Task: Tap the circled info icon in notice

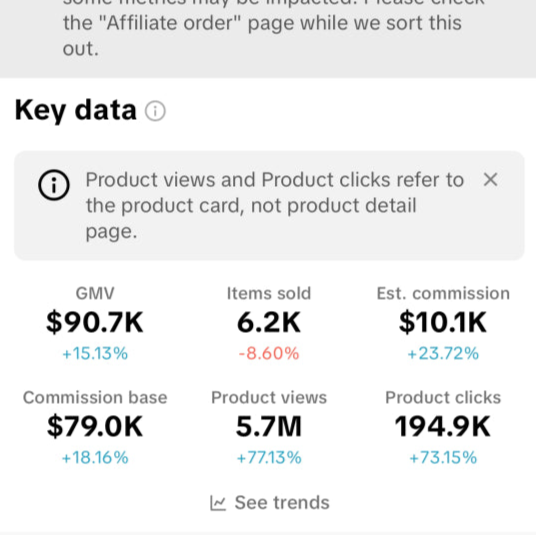Action: (x=54, y=185)
